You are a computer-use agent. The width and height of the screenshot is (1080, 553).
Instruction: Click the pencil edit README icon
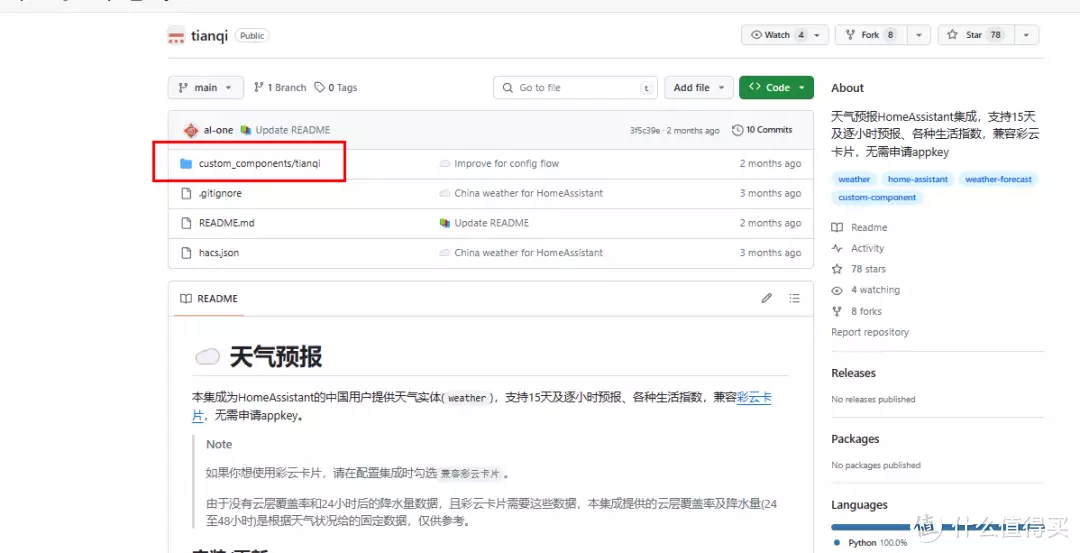(767, 298)
